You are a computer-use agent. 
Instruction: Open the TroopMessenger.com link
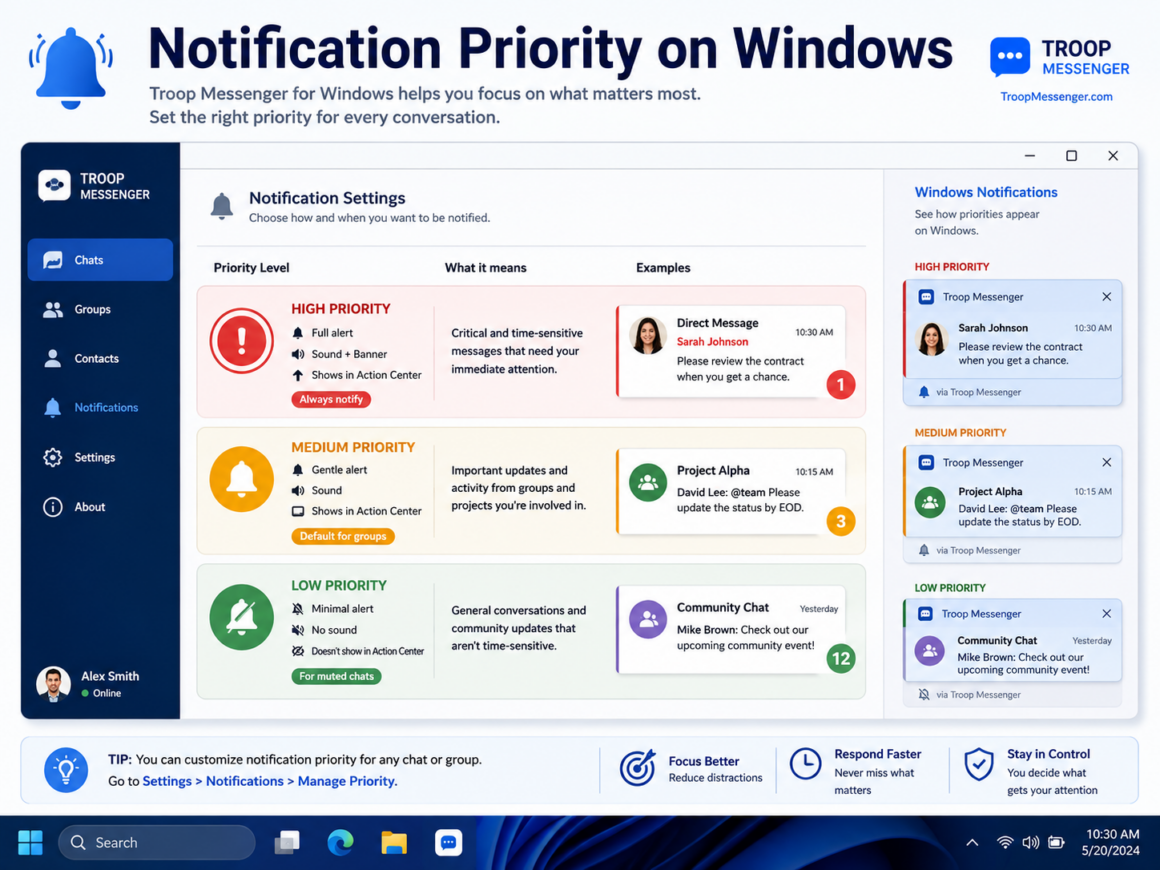tap(1056, 97)
